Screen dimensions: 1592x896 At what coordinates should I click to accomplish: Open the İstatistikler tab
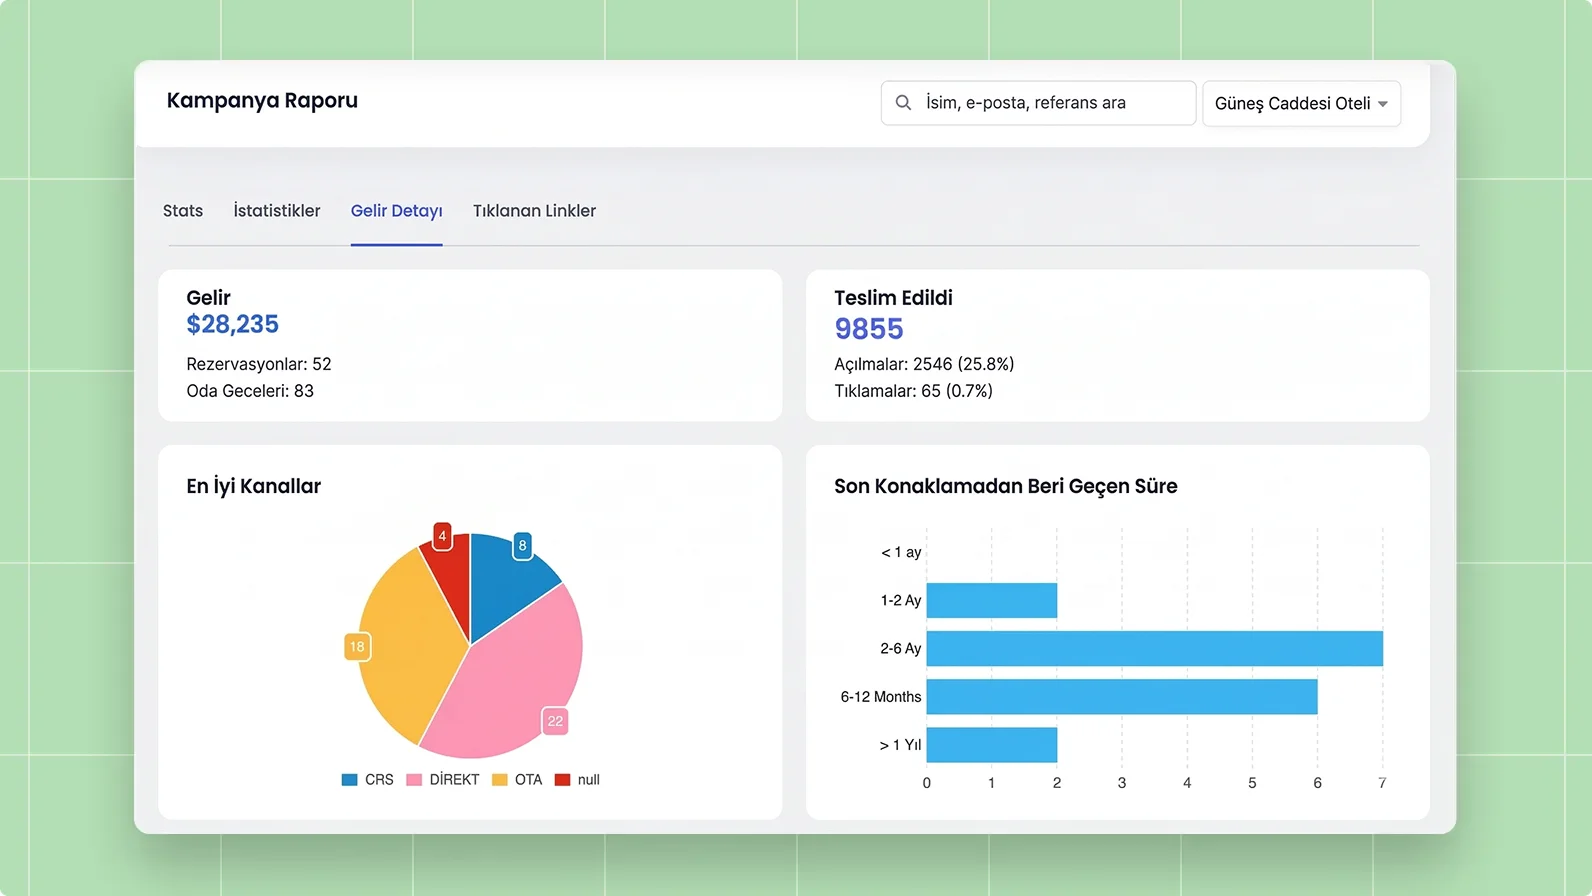click(x=277, y=211)
